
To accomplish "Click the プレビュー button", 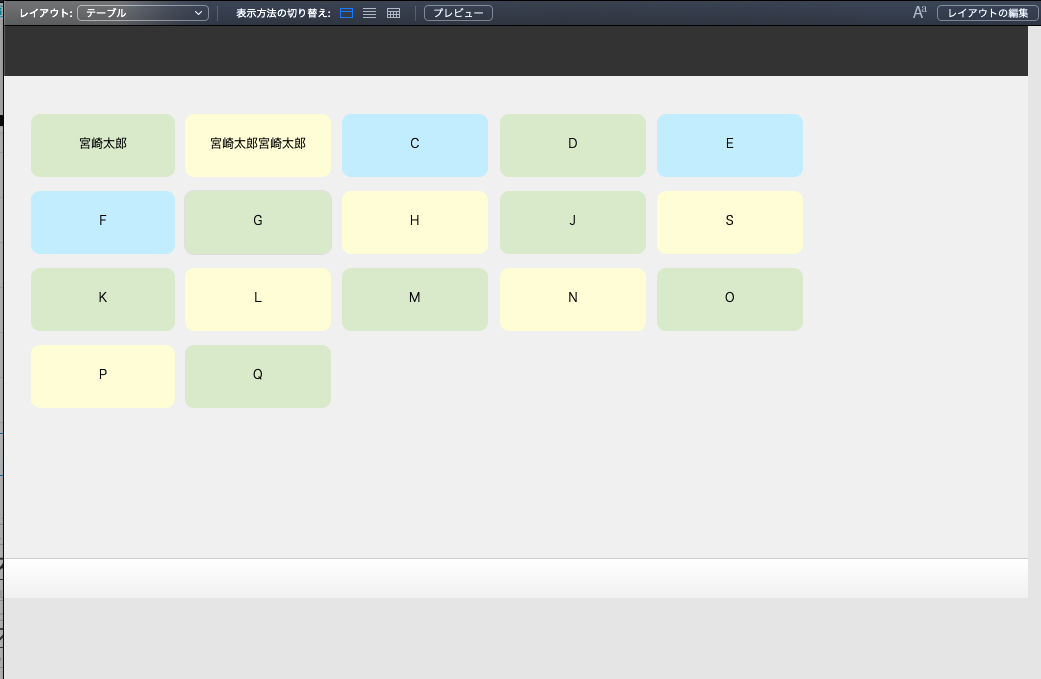I will [458, 13].
